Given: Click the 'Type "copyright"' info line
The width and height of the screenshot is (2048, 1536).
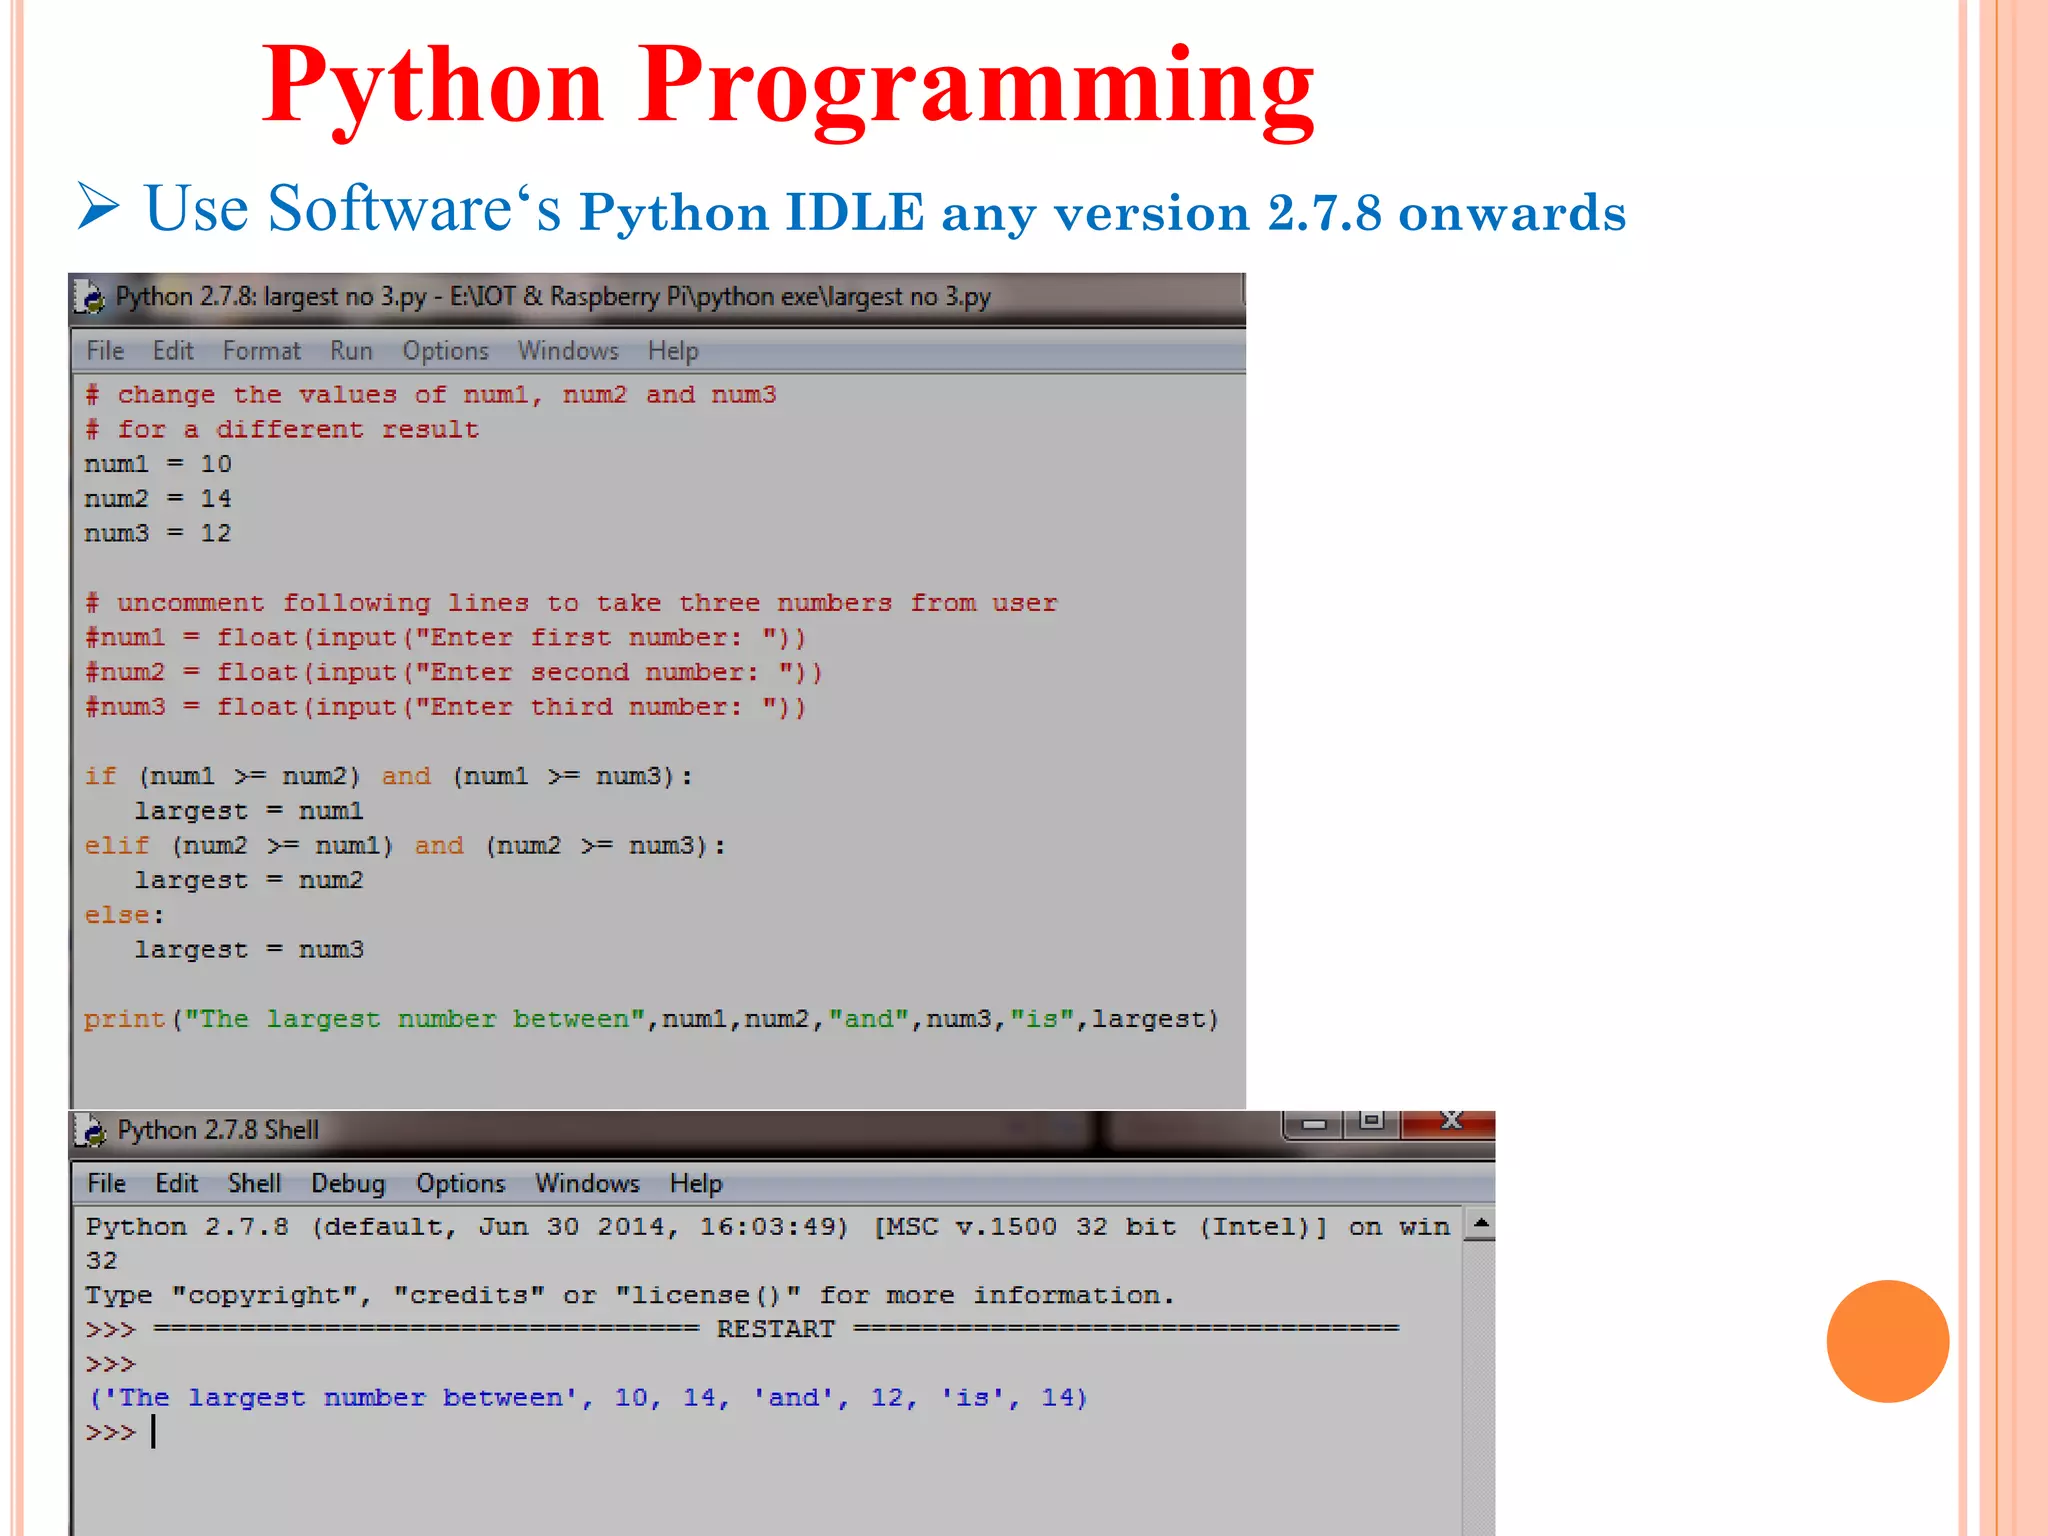Looking at the screenshot, I should 630,1296.
